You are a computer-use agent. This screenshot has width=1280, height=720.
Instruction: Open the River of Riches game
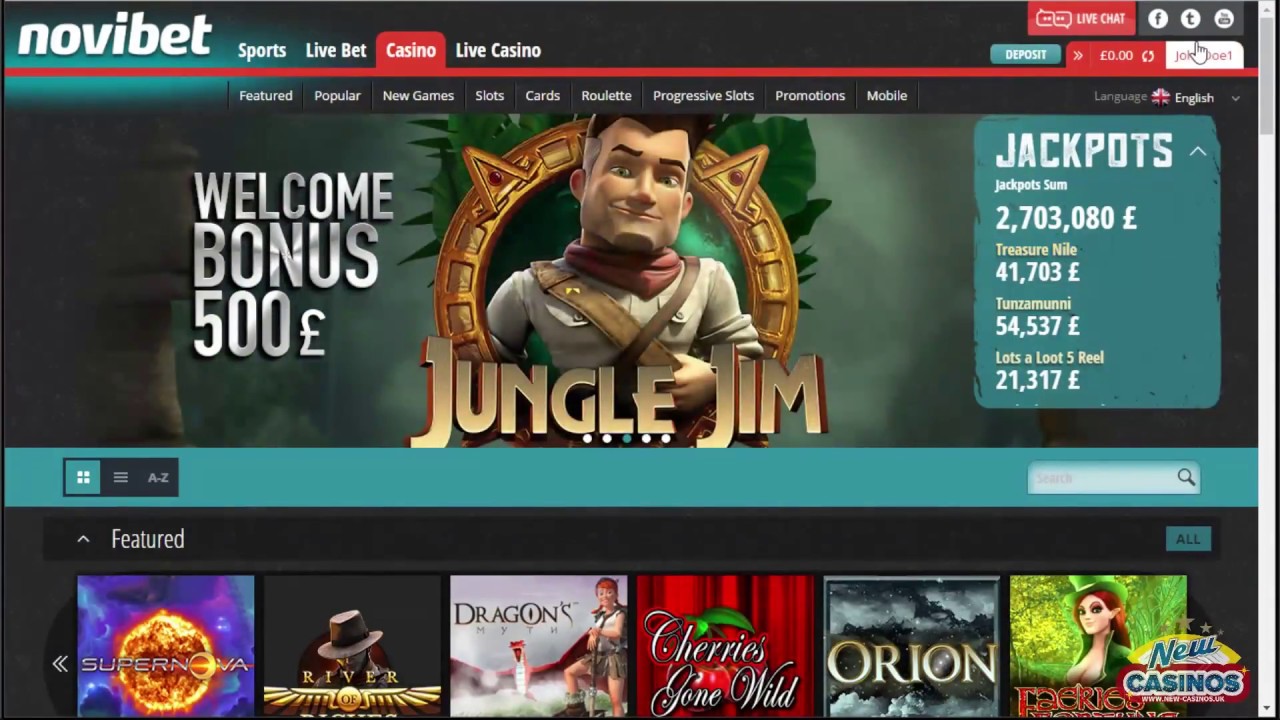click(x=352, y=645)
